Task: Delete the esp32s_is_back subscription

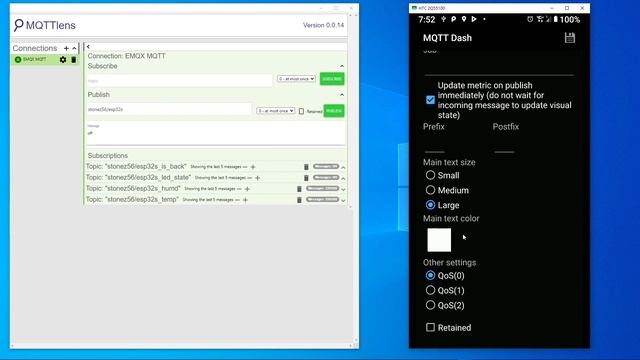Action: (306, 167)
